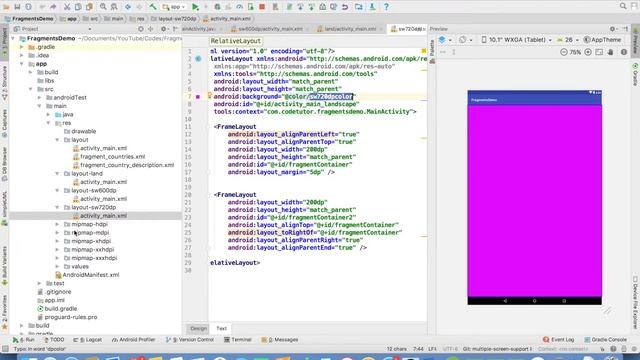Click the Cut scissors icon

tap(67, 7)
